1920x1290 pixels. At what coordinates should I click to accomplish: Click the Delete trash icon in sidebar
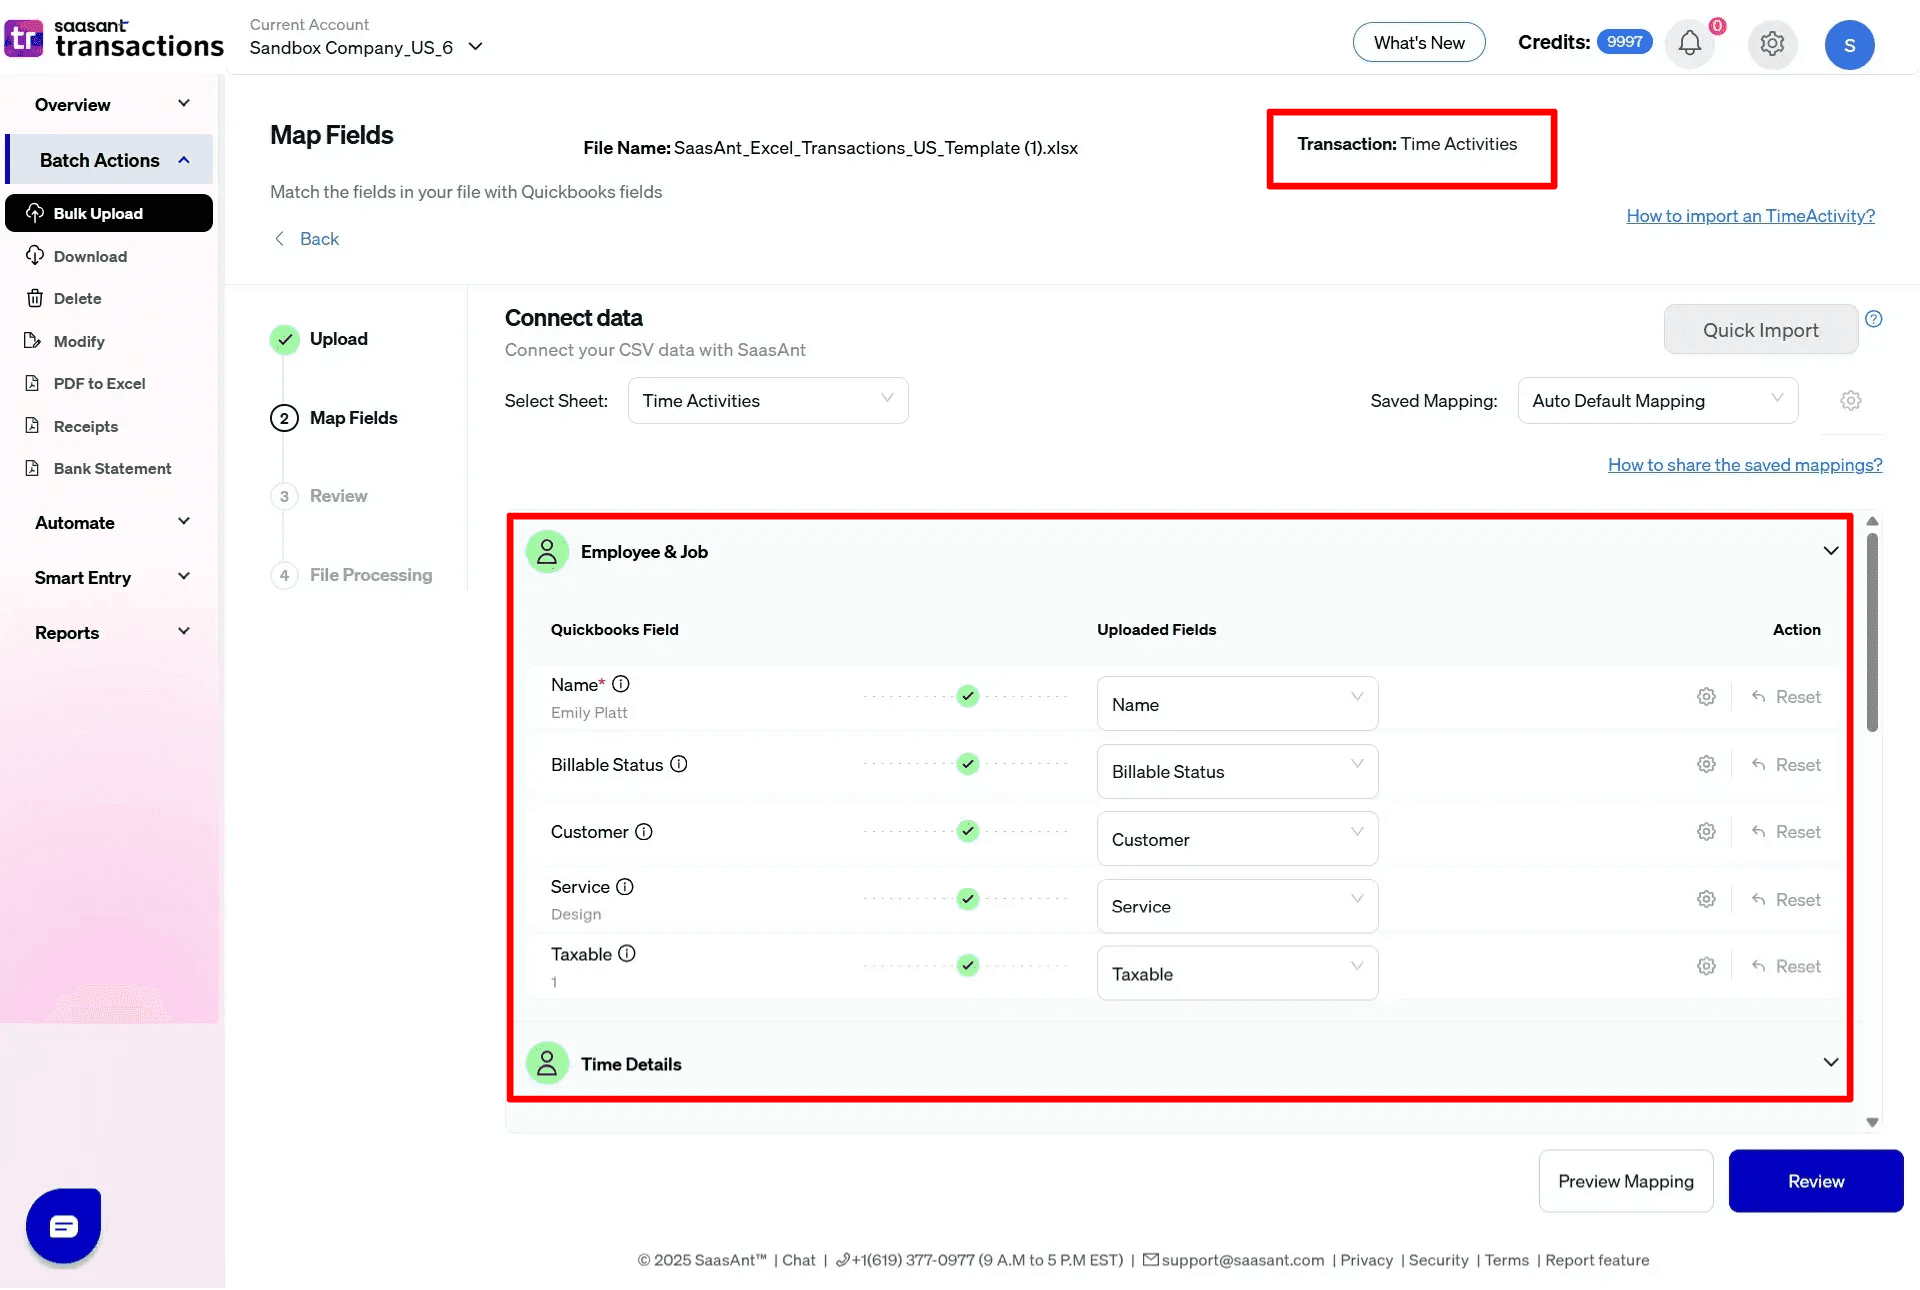tap(34, 298)
